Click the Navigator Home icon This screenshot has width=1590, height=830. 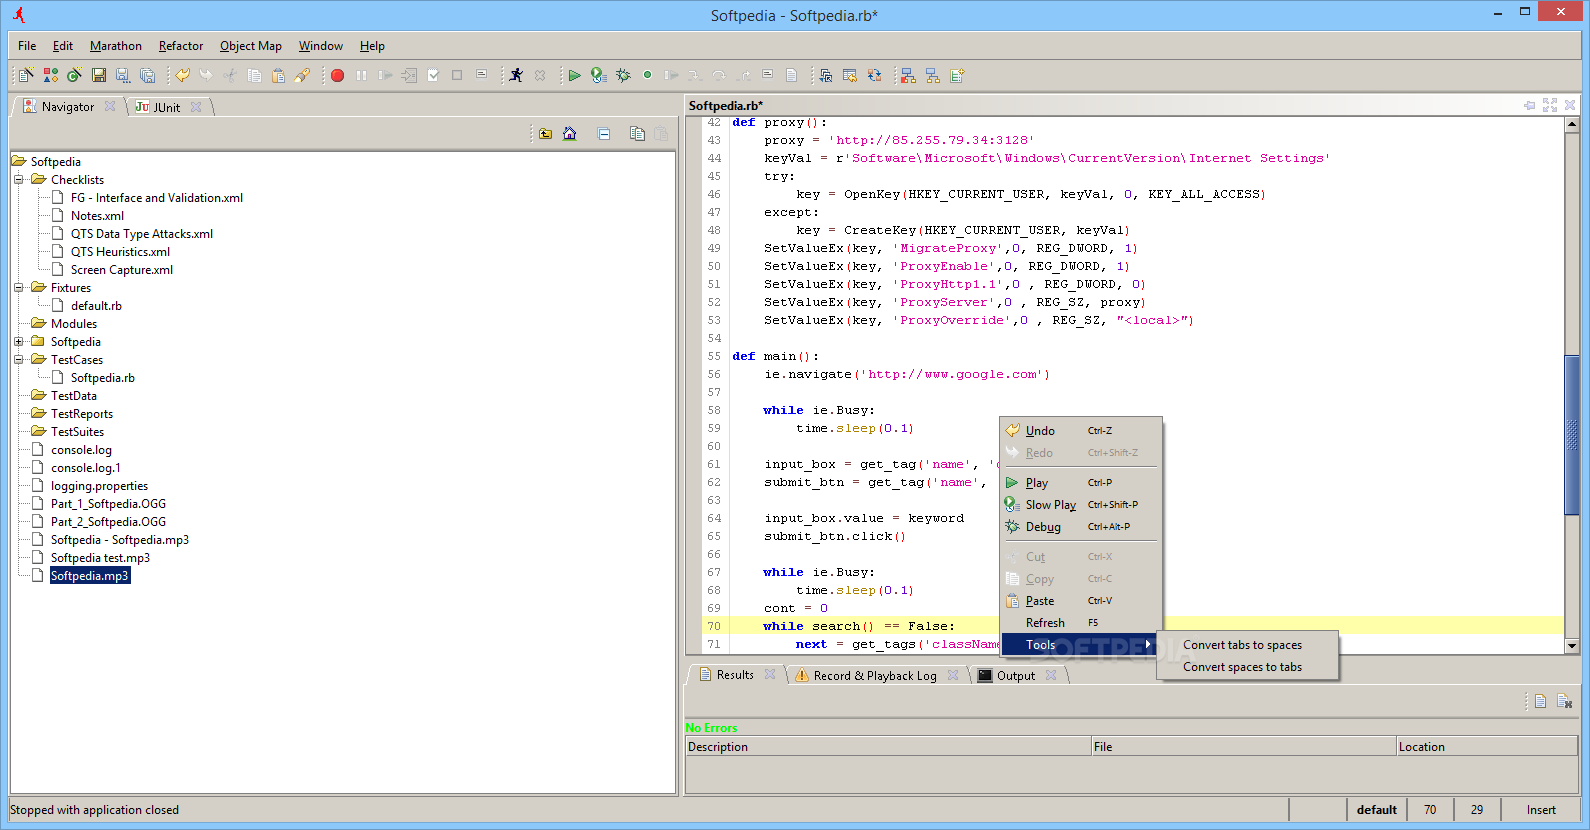(x=569, y=134)
